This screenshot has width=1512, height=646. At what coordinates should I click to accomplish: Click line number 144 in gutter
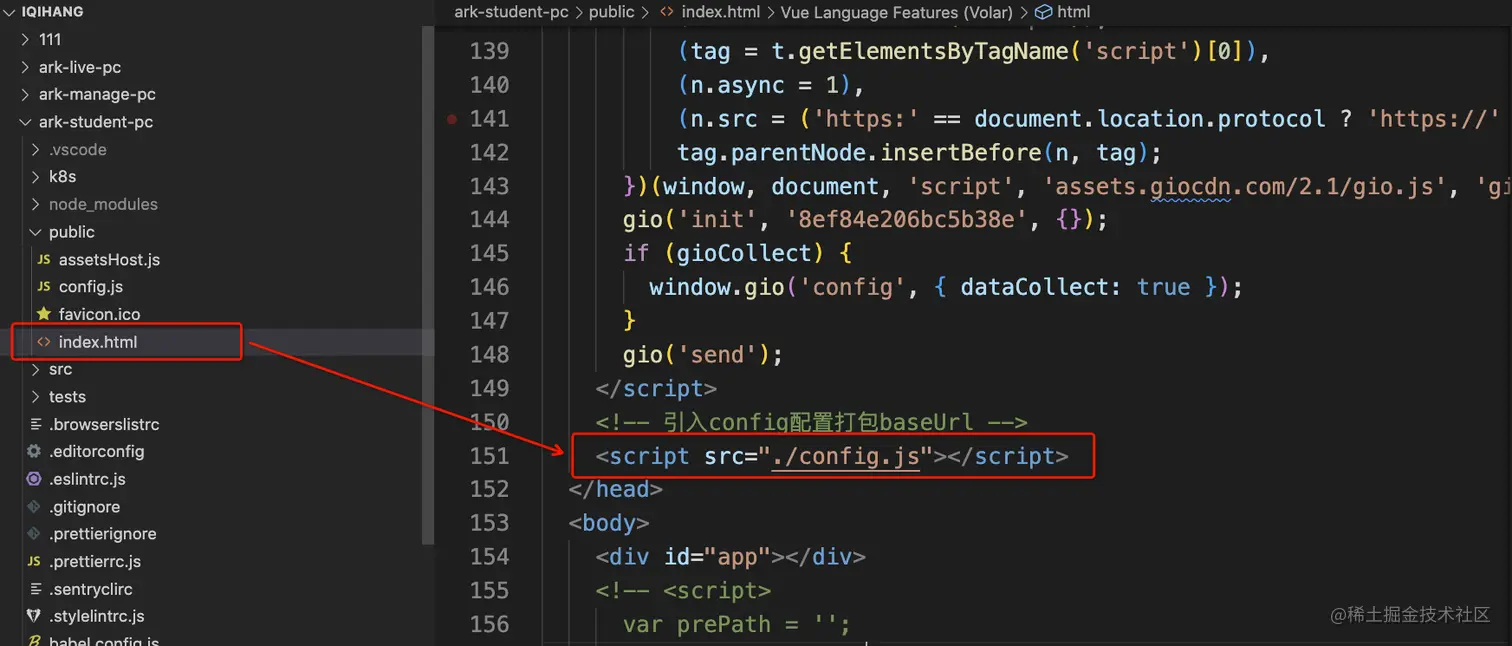click(489, 220)
